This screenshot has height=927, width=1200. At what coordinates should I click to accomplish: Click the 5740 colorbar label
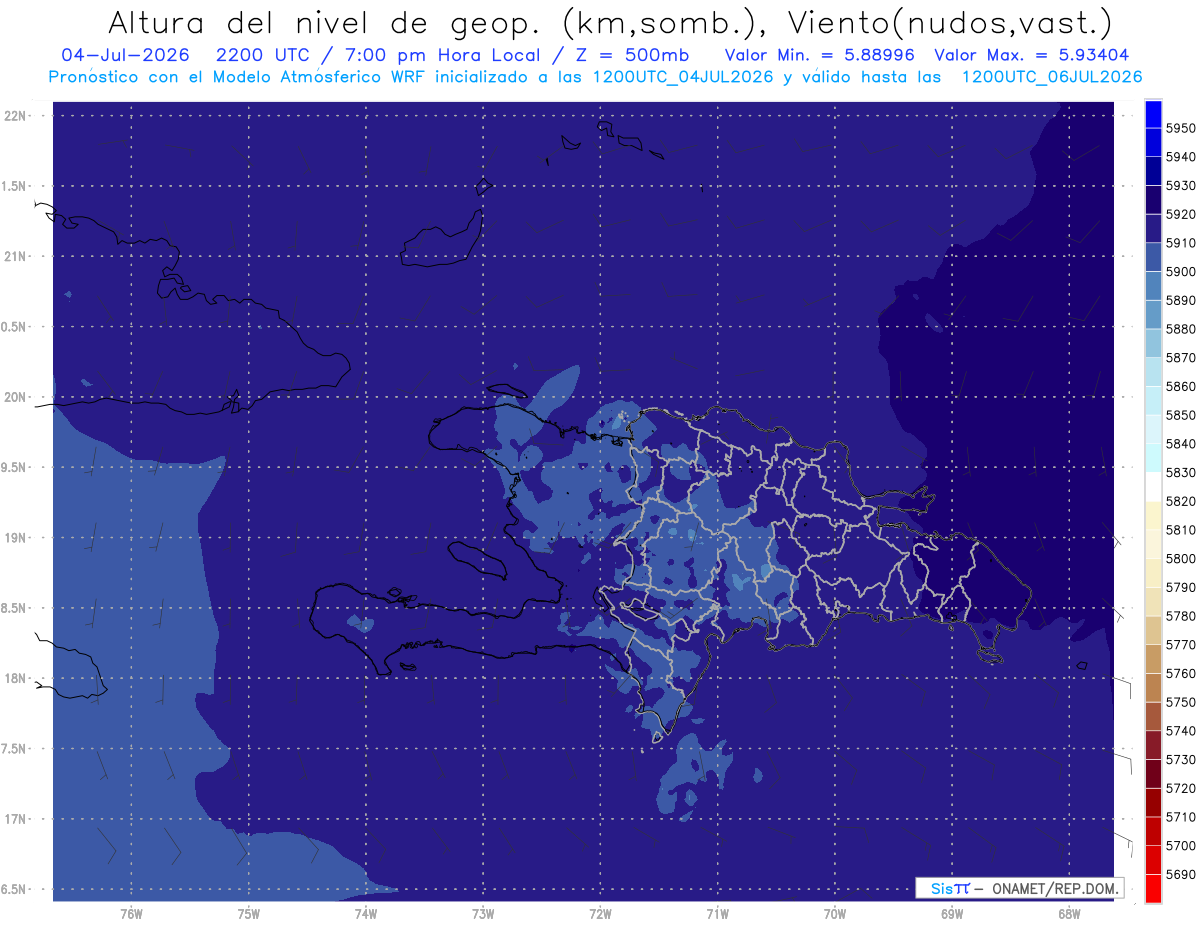pyautogui.click(x=1180, y=731)
